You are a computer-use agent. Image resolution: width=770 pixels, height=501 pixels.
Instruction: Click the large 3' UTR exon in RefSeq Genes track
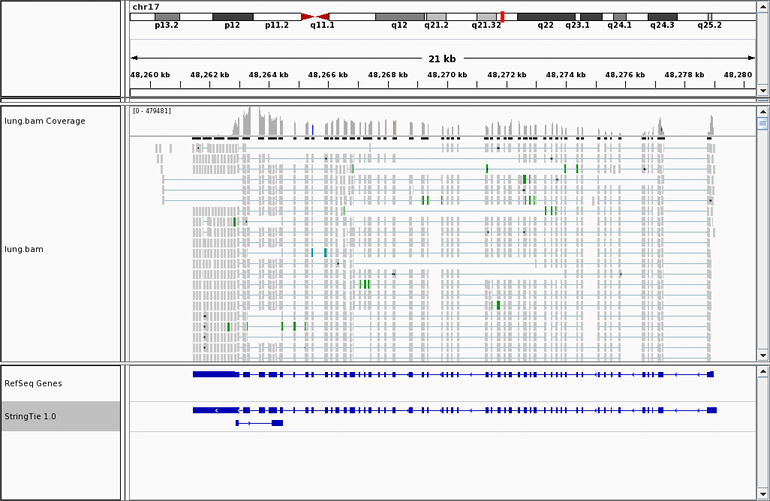pos(216,374)
